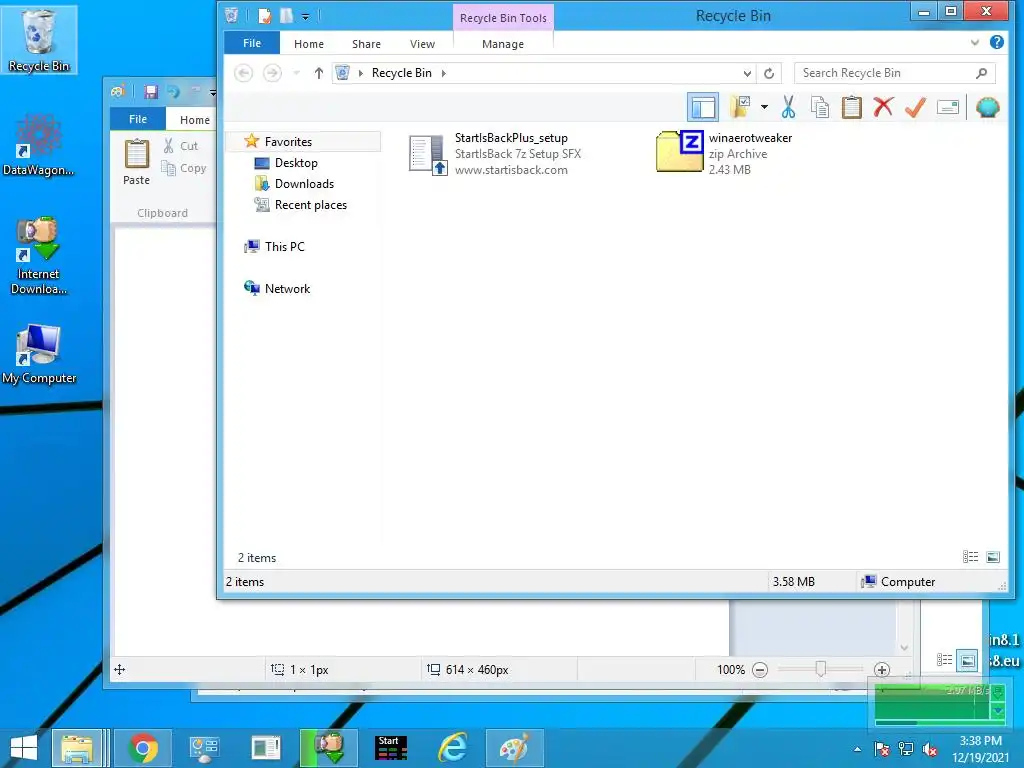Open the File tab in Recycle Bin
This screenshot has width=1024, height=768.
pos(251,43)
